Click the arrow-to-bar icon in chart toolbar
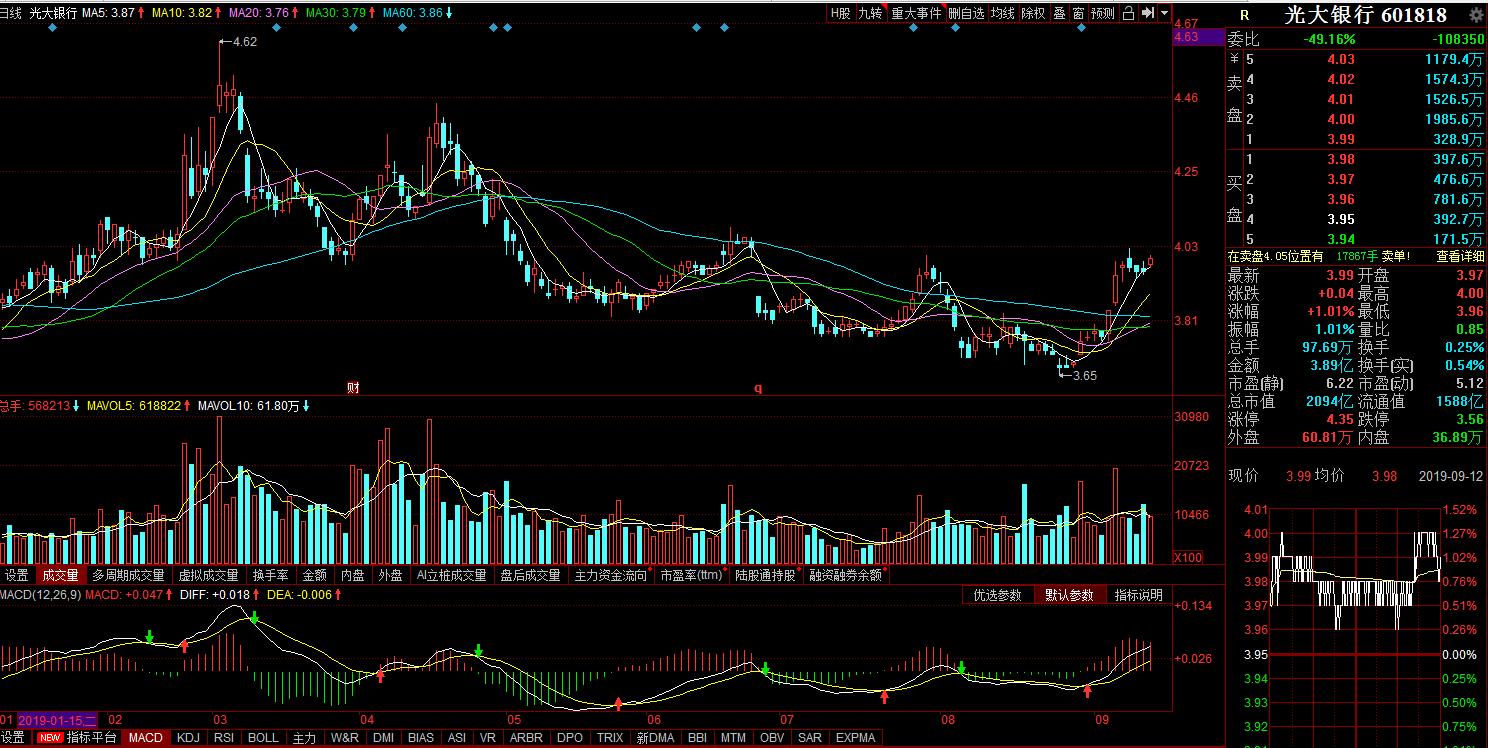Viewport: 1488px width, 748px height. tap(1147, 13)
